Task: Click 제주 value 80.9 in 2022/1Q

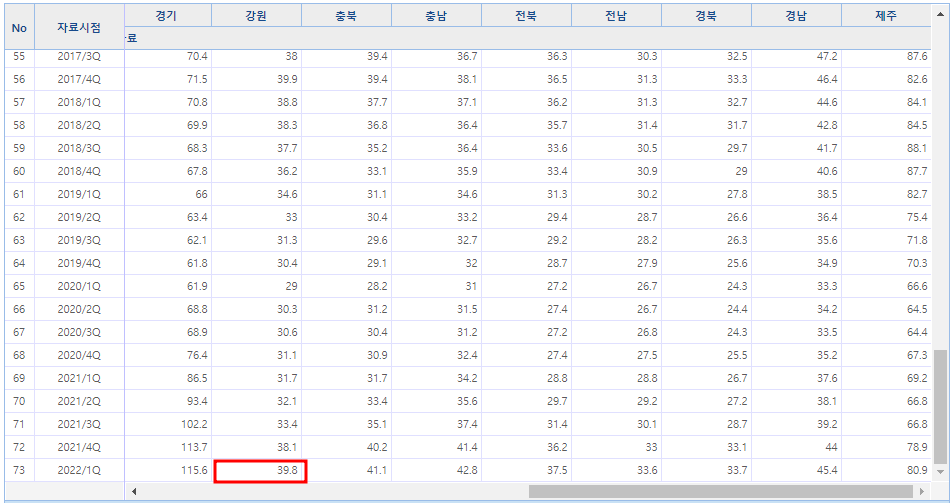Action: click(886, 471)
